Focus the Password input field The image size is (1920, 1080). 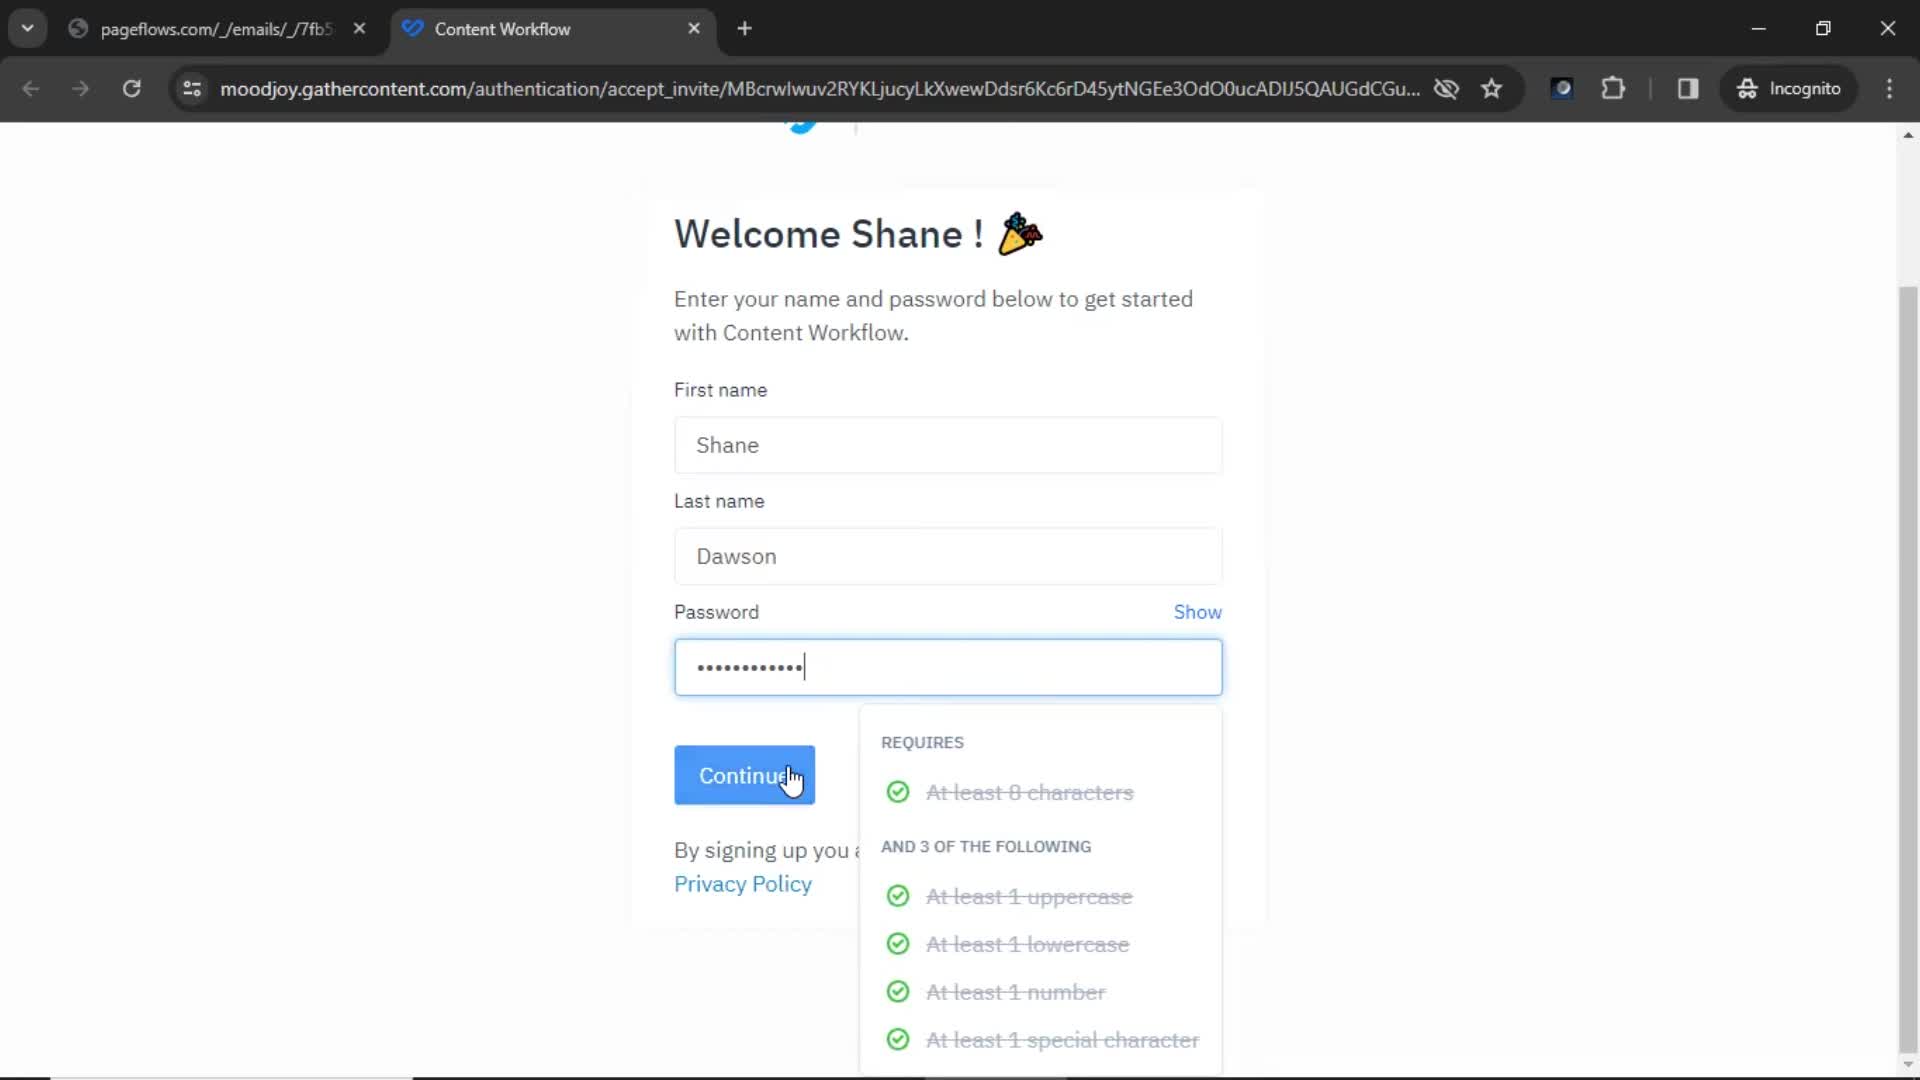[948, 667]
